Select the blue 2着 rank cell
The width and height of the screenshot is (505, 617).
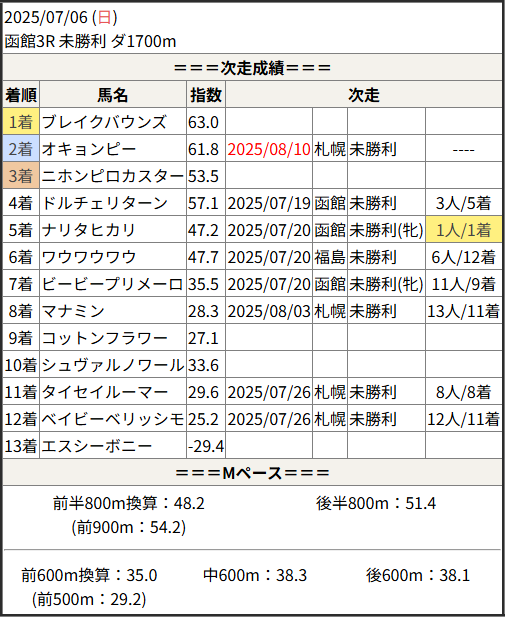coord(21,149)
